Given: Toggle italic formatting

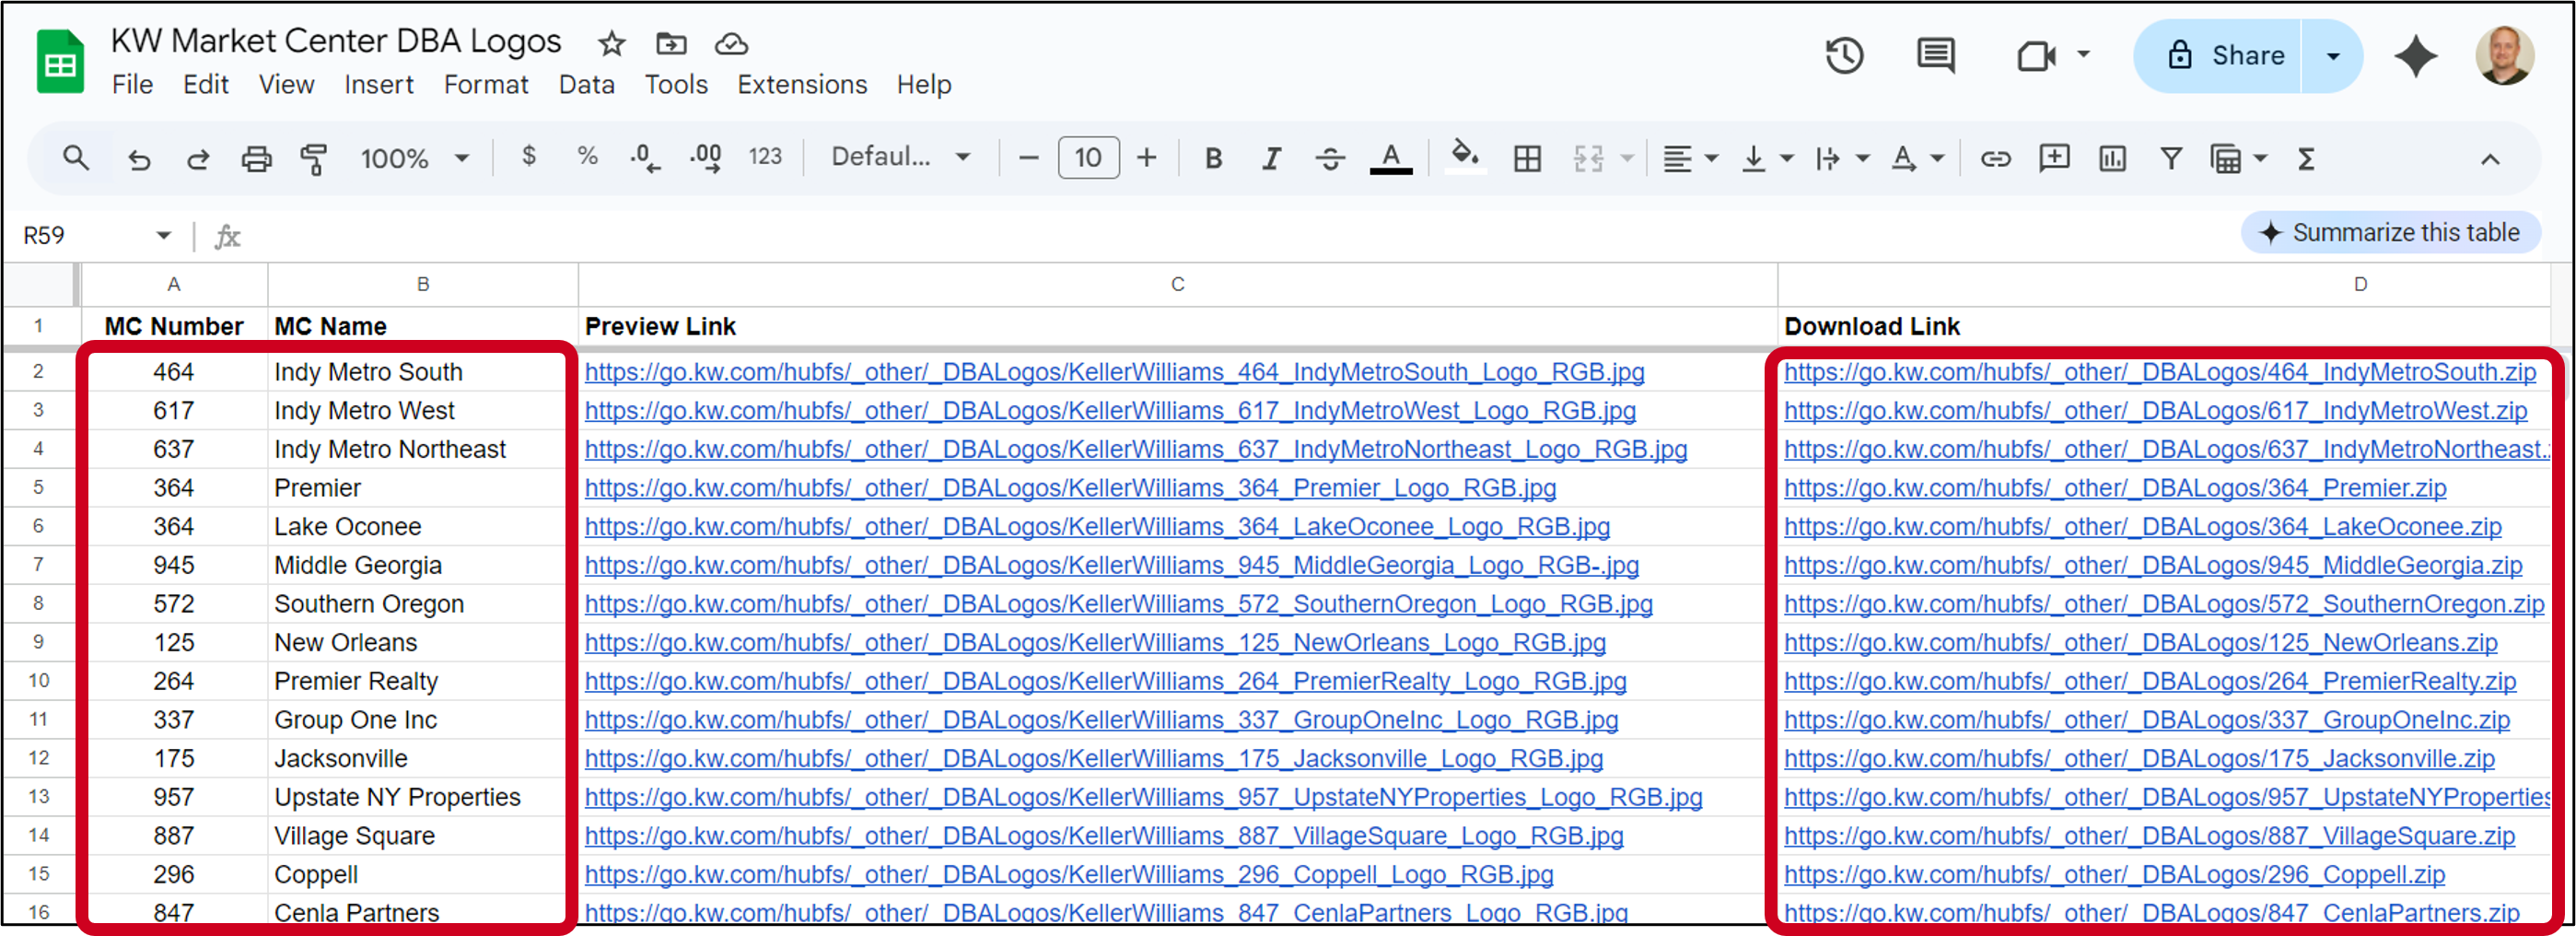Looking at the screenshot, I should pos(1271,158).
